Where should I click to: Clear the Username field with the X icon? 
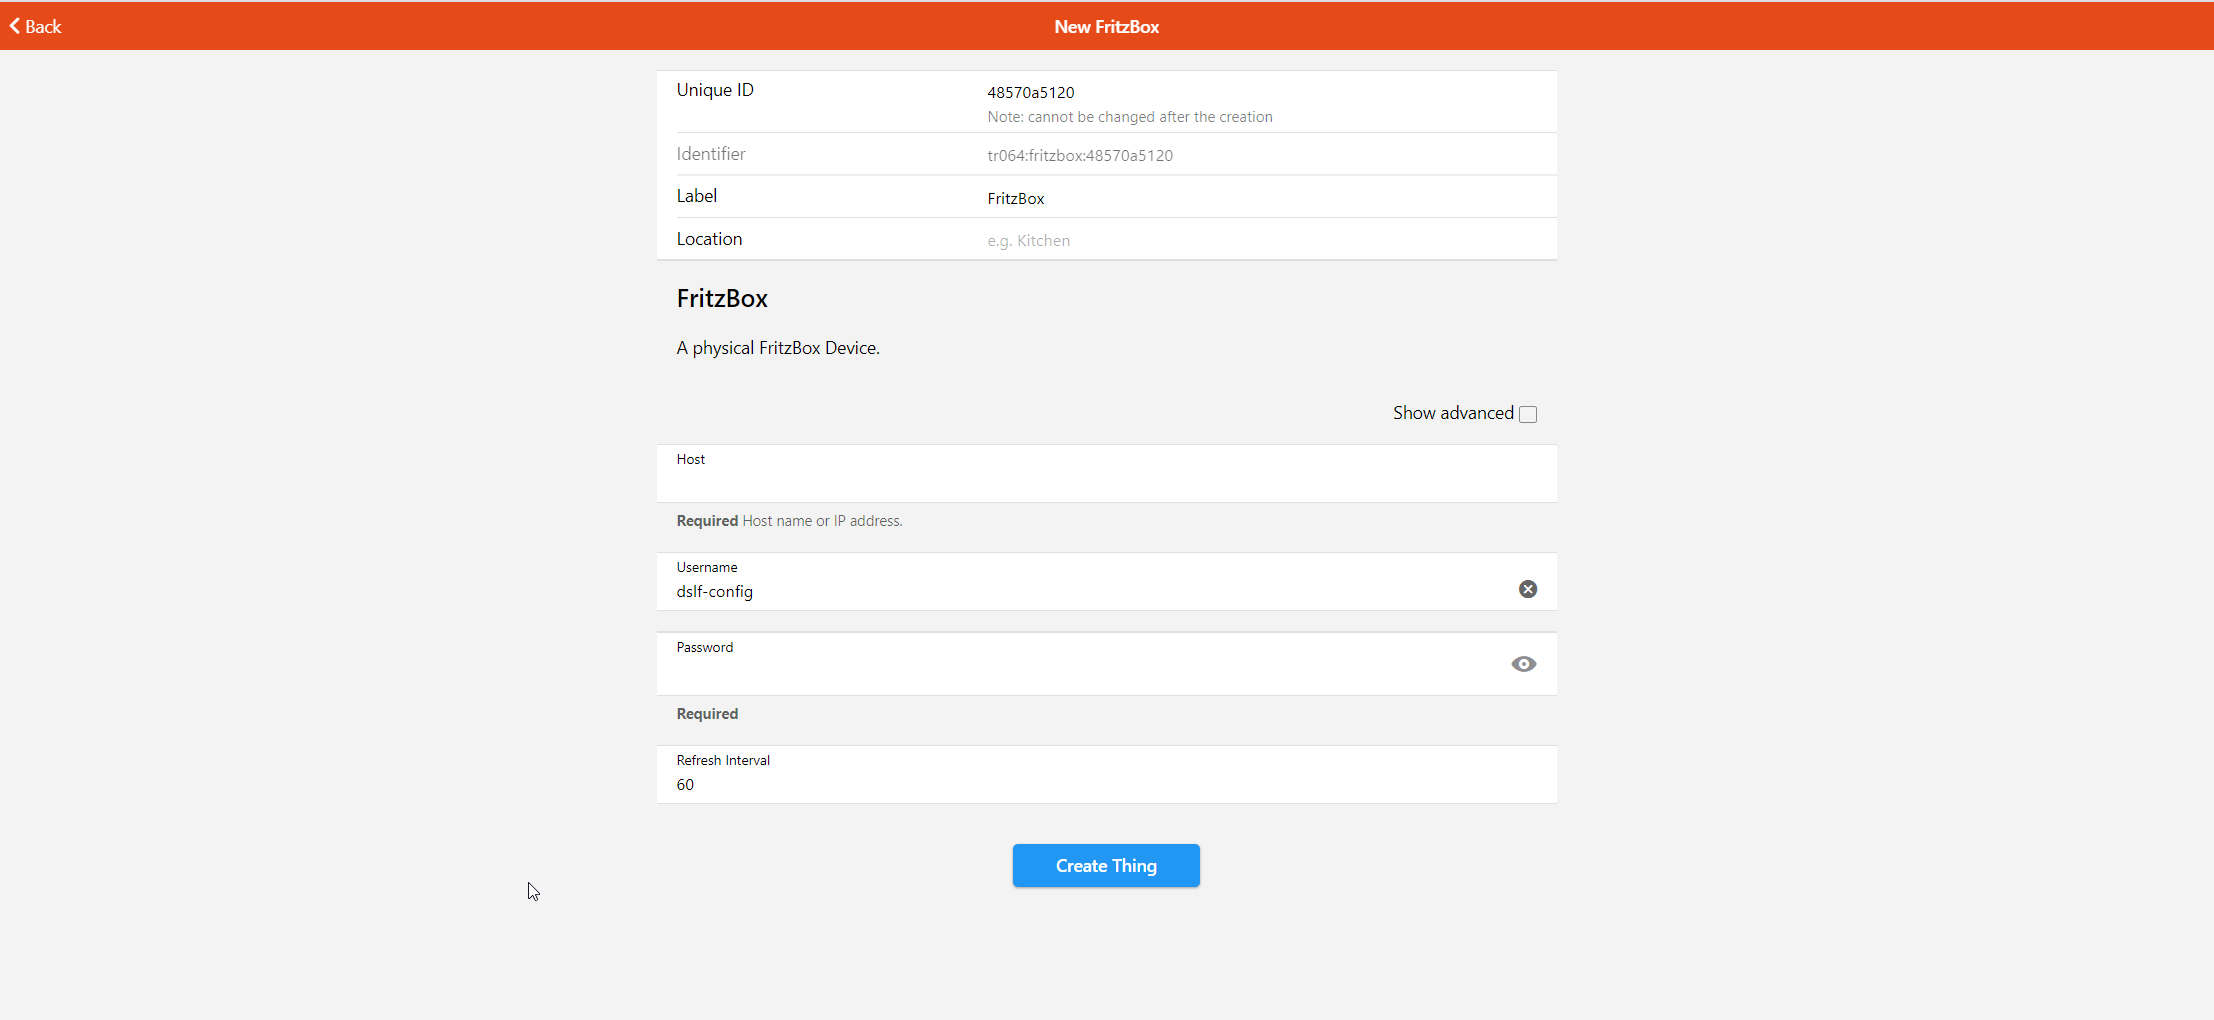pos(1527,589)
